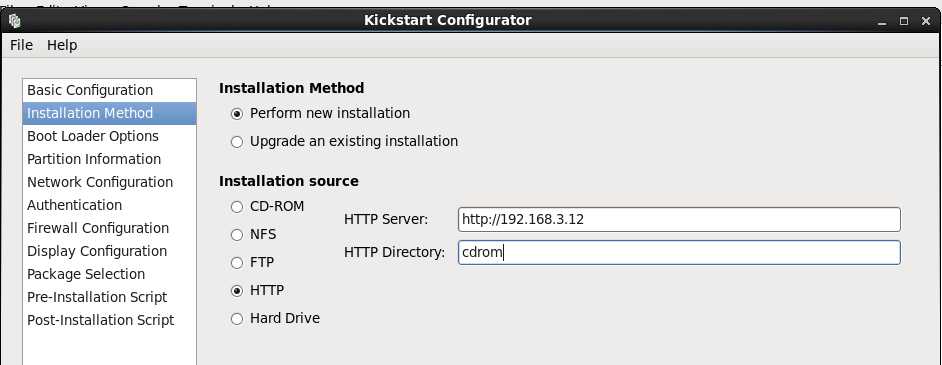Screen dimensions: 942x365
Task: Open Pre-Installation Script section
Action: click(x=109, y=297)
